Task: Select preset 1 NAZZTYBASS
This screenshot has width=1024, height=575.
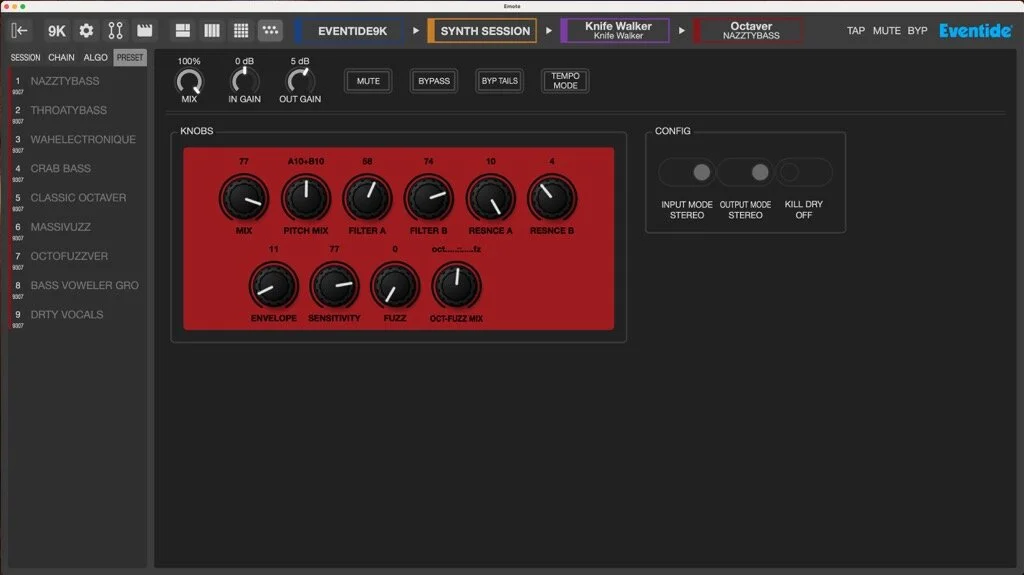Action: click(77, 83)
